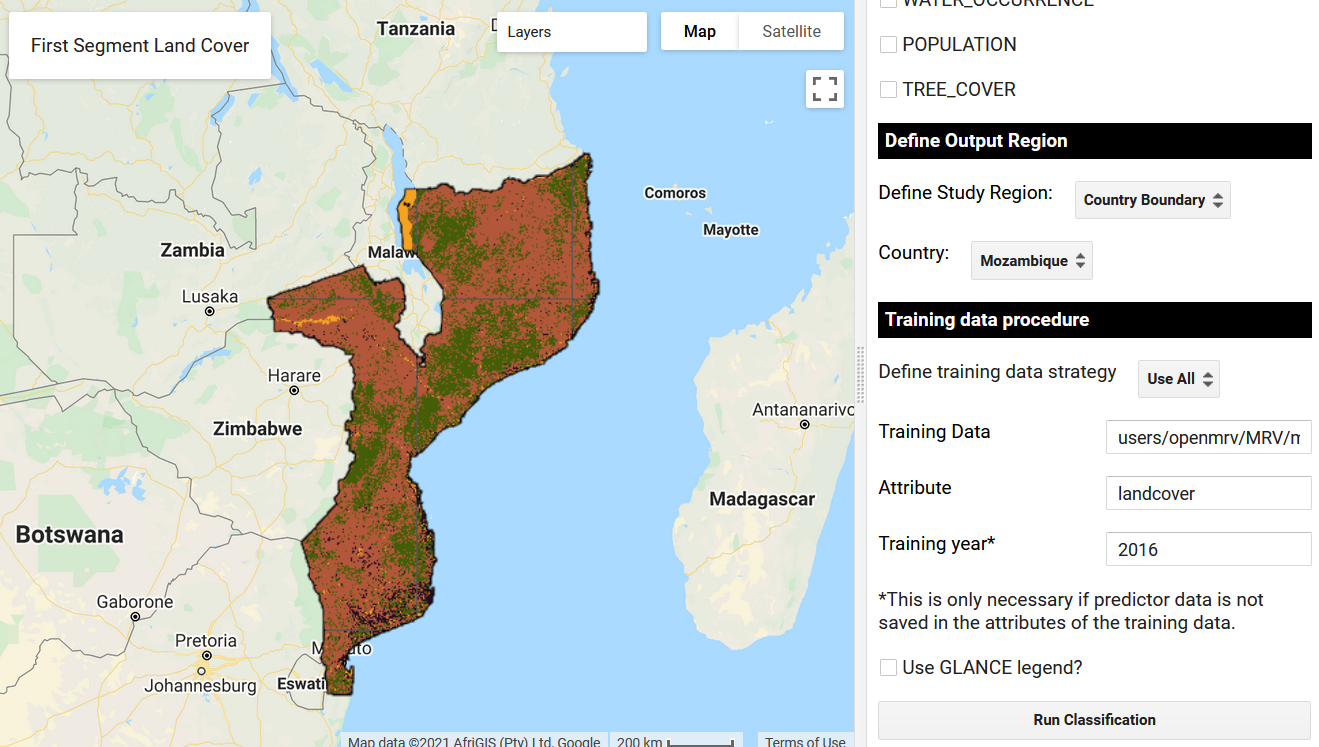Open the Country Boundary study region dropdown
The width and height of the screenshot is (1319, 747).
click(1152, 200)
